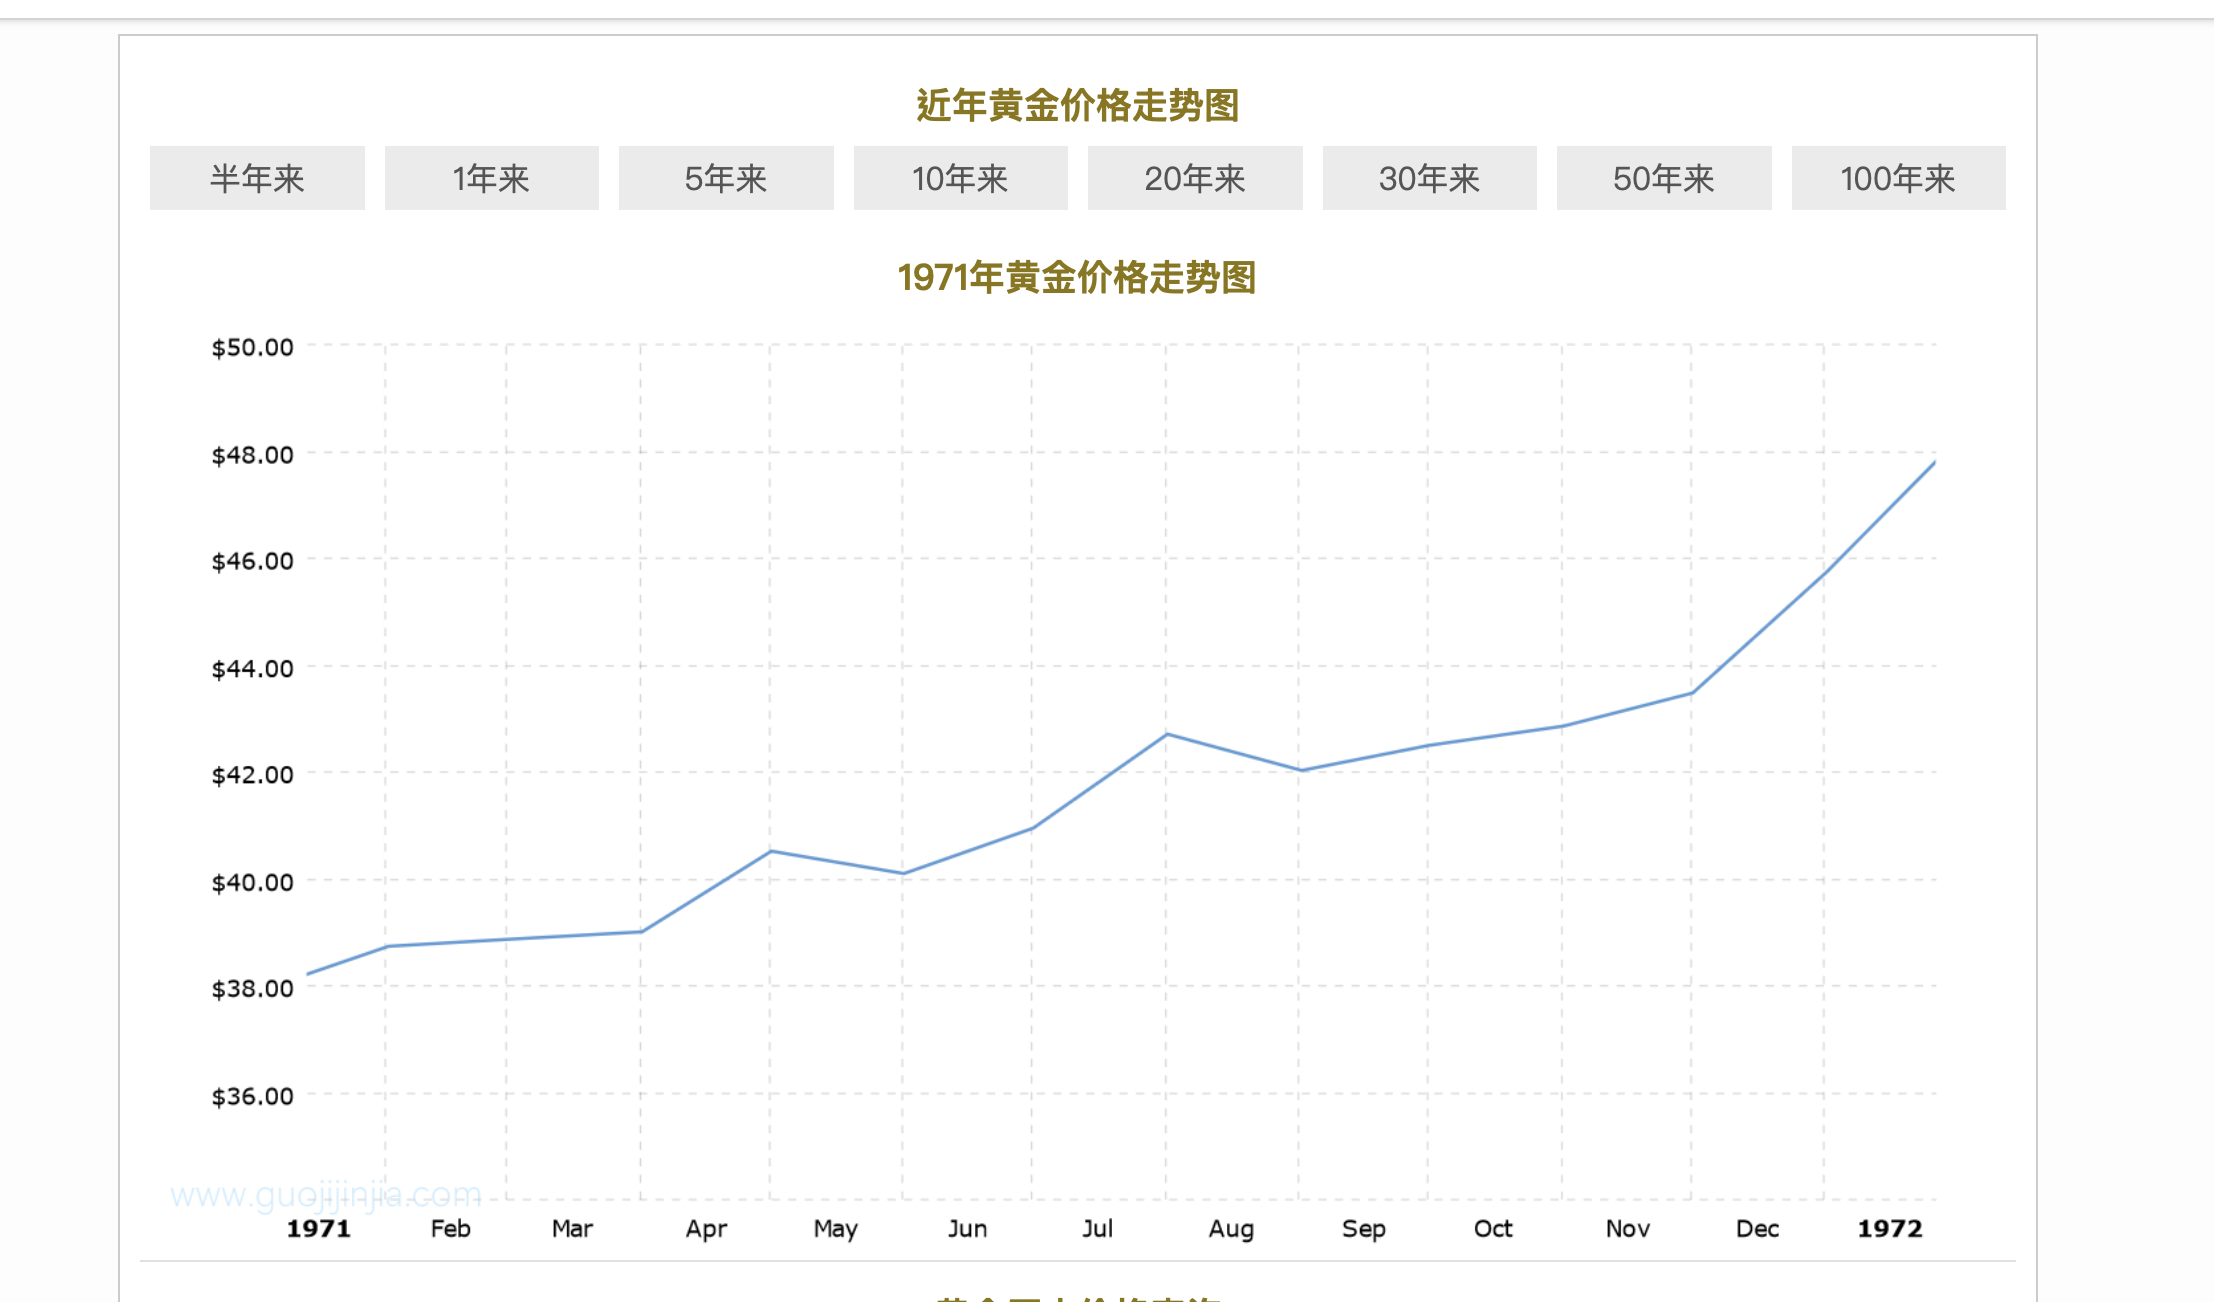Show the 10年来 gold price chart
Screen dimensions: 2214x1302
tap(960, 178)
